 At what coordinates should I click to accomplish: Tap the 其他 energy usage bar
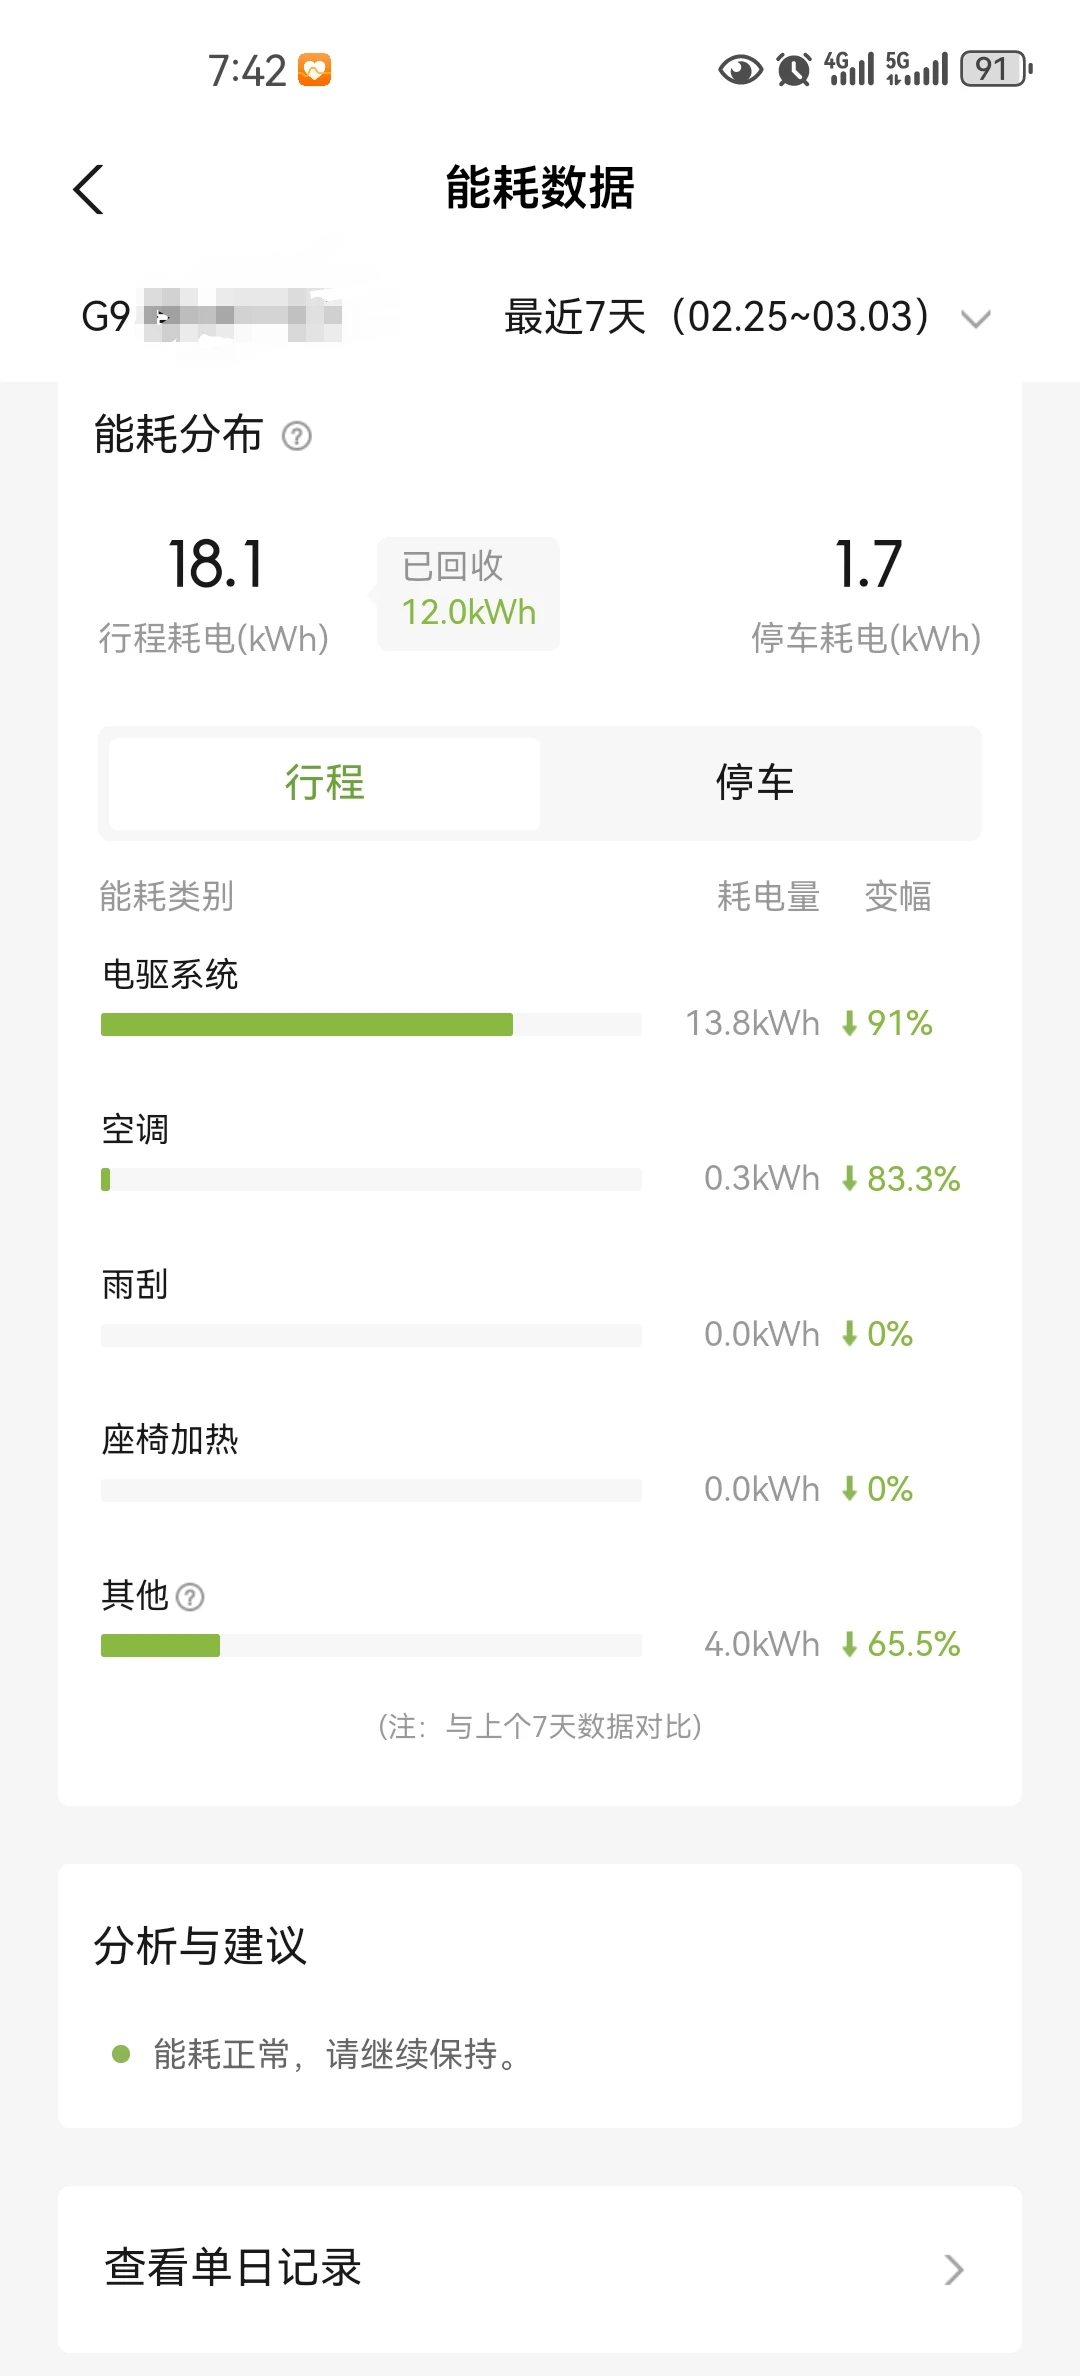pos(371,1645)
